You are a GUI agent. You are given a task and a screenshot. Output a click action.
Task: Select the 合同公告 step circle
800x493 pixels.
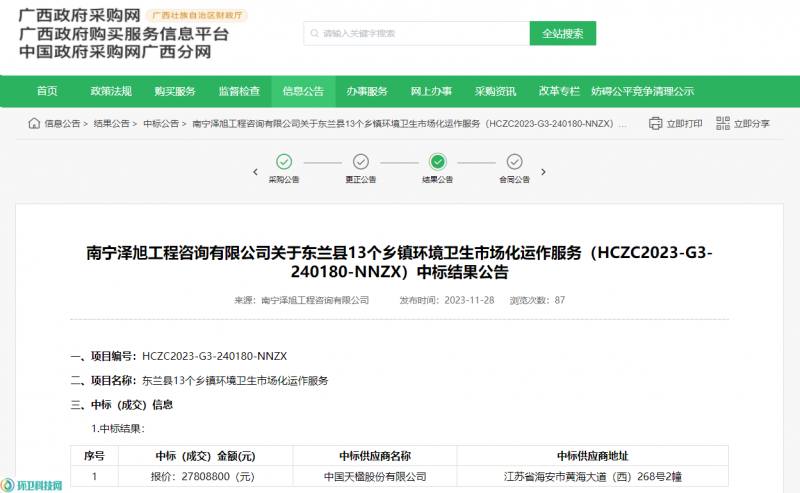pos(514,162)
